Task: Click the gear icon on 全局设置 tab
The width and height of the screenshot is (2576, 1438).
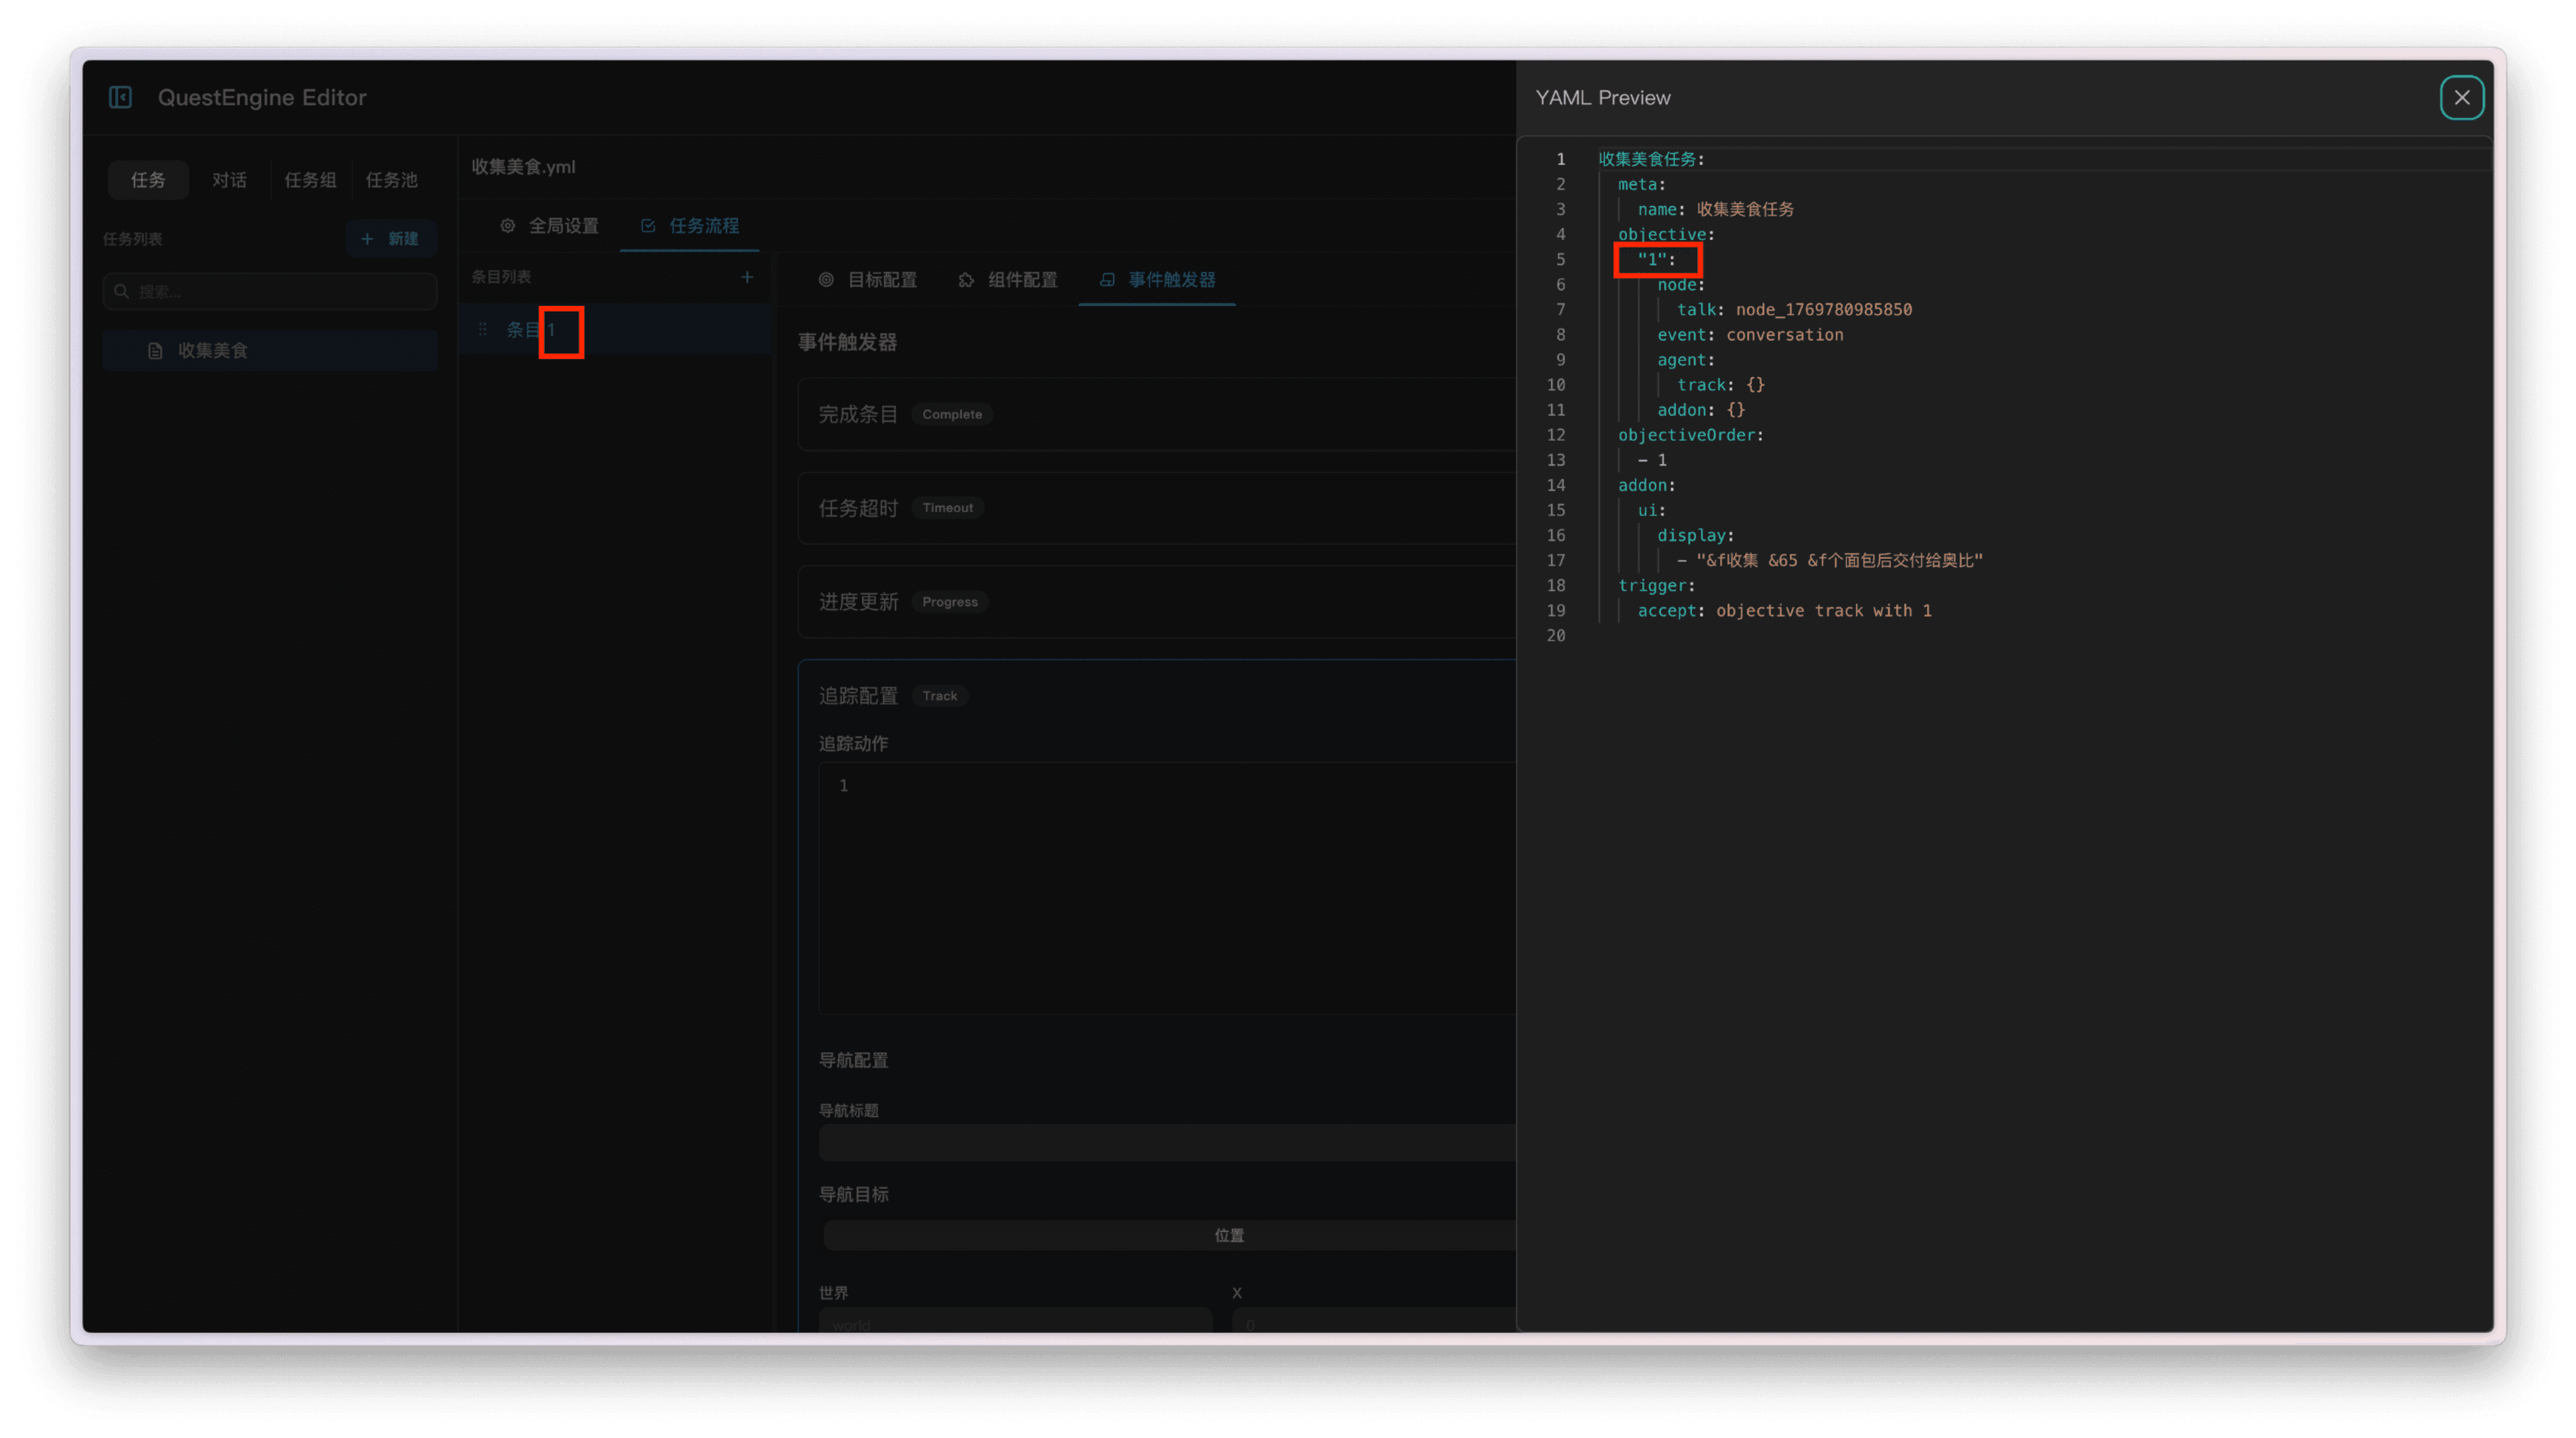Action: click(508, 226)
